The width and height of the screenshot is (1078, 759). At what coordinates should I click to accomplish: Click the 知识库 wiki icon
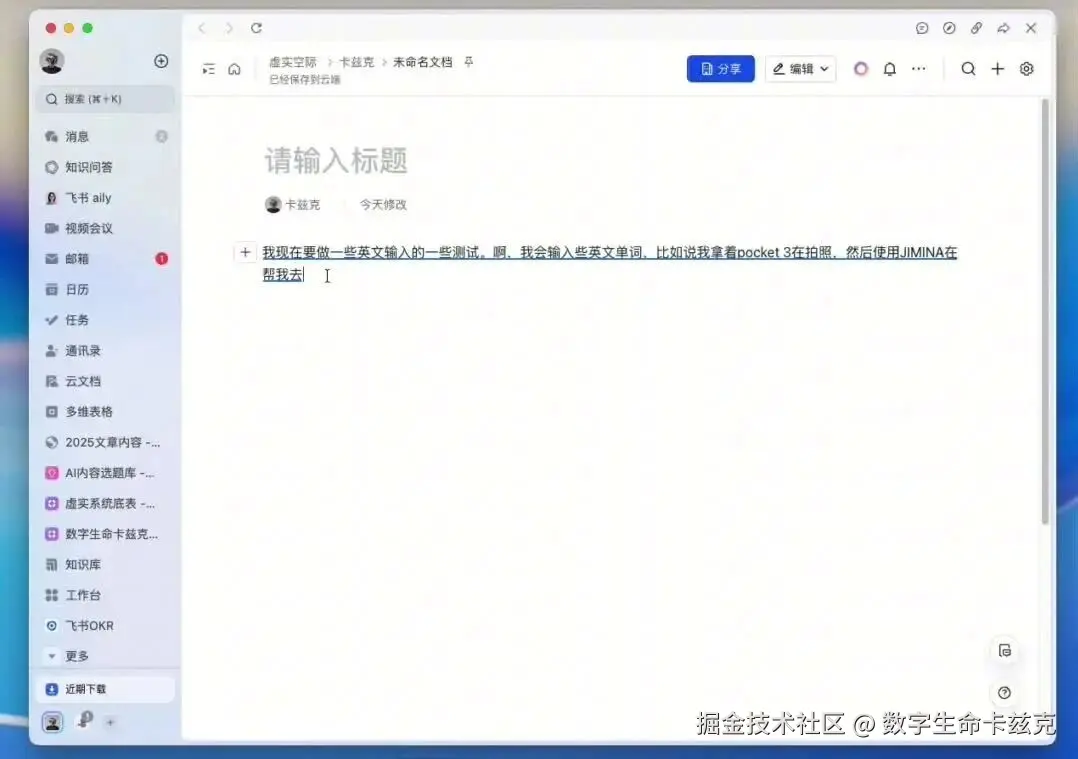pos(51,564)
